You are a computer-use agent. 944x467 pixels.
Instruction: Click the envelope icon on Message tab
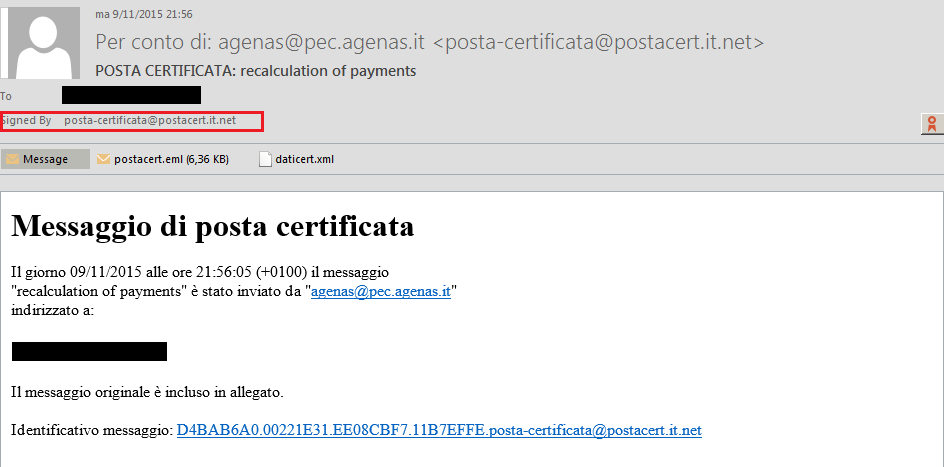[x=13, y=159]
